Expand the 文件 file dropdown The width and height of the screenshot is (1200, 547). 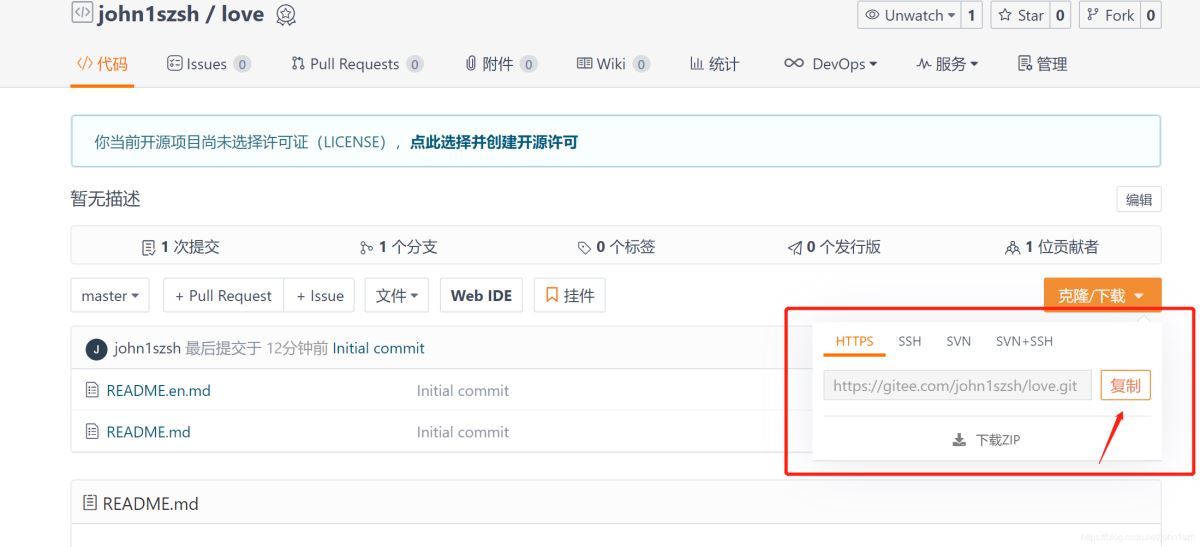pyautogui.click(x=397, y=296)
